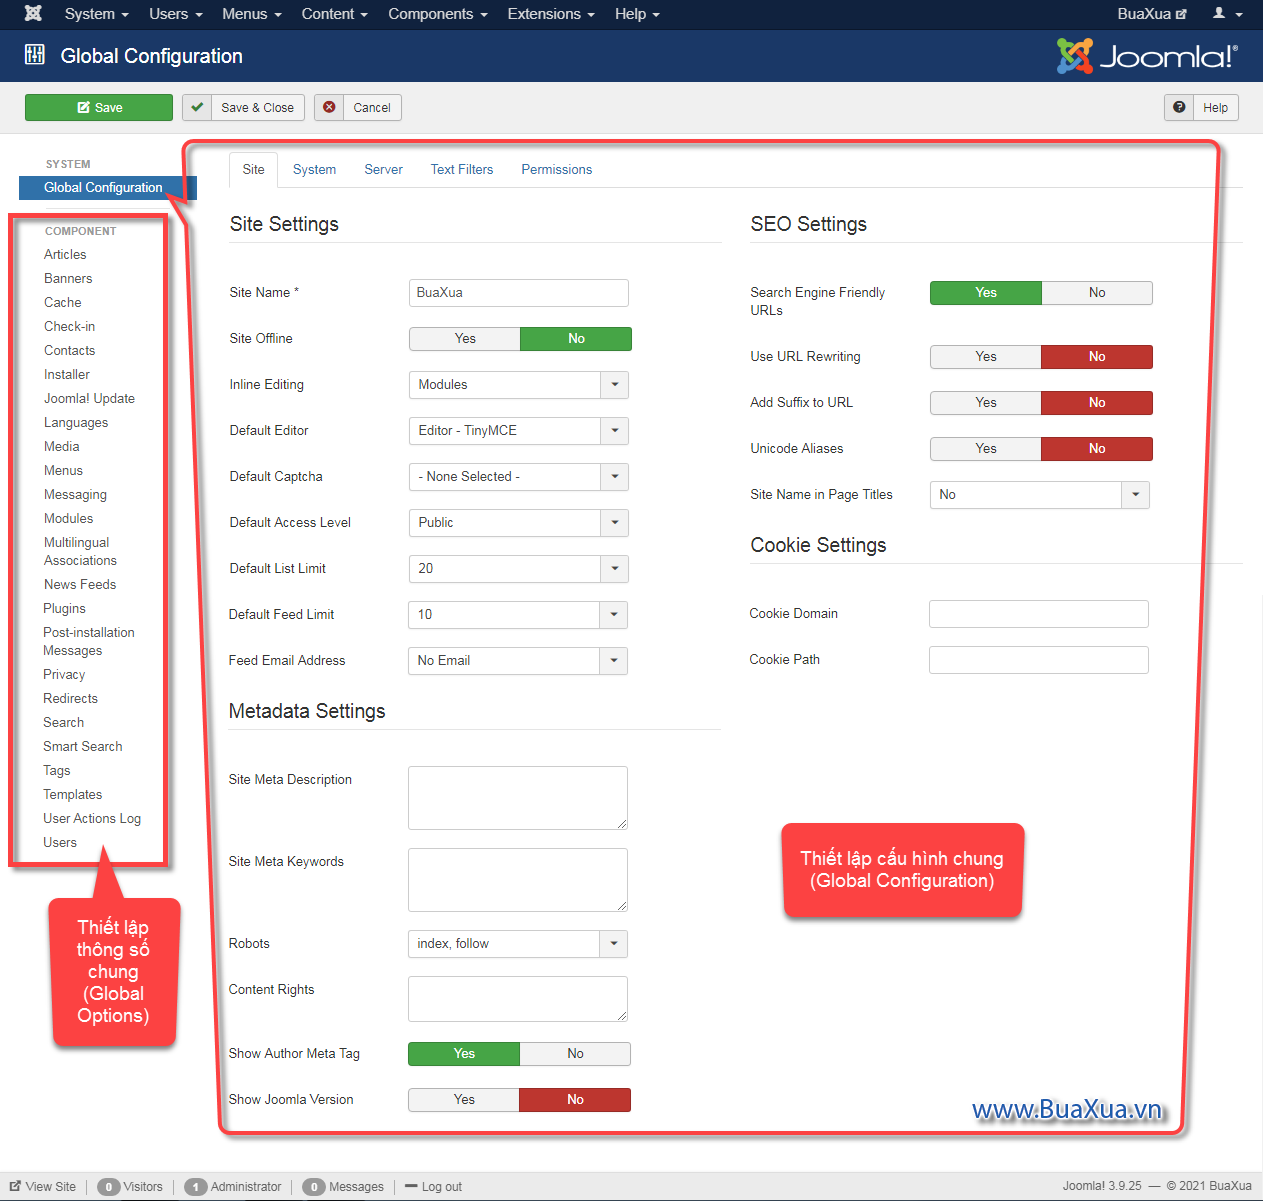Open Plugins options in sidebar
1263x1201 pixels.
point(64,609)
